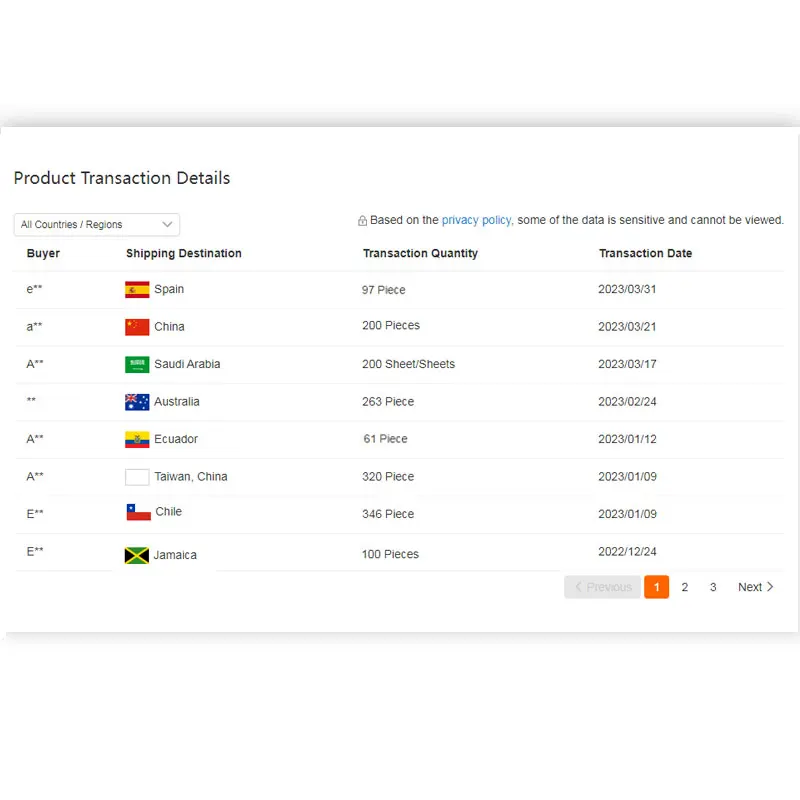The height and width of the screenshot is (800, 800).
Task: Click the Saudi Arabia flag icon
Action: tap(137, 364)
